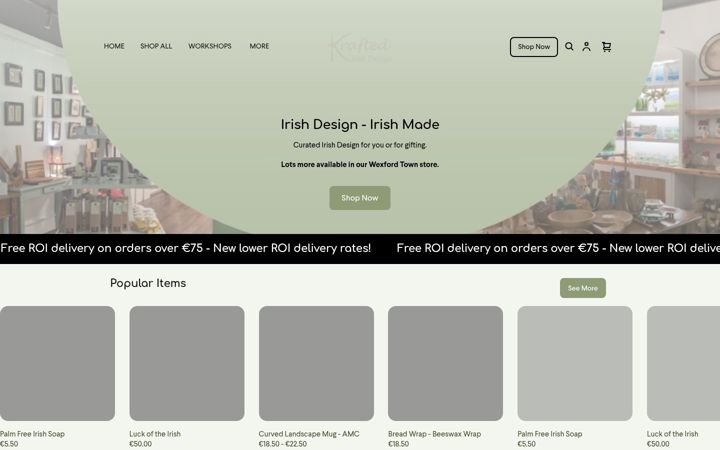Click the Krafted logo in header
Viewport: 720px width, 450px height.
[x=360, y=47]
